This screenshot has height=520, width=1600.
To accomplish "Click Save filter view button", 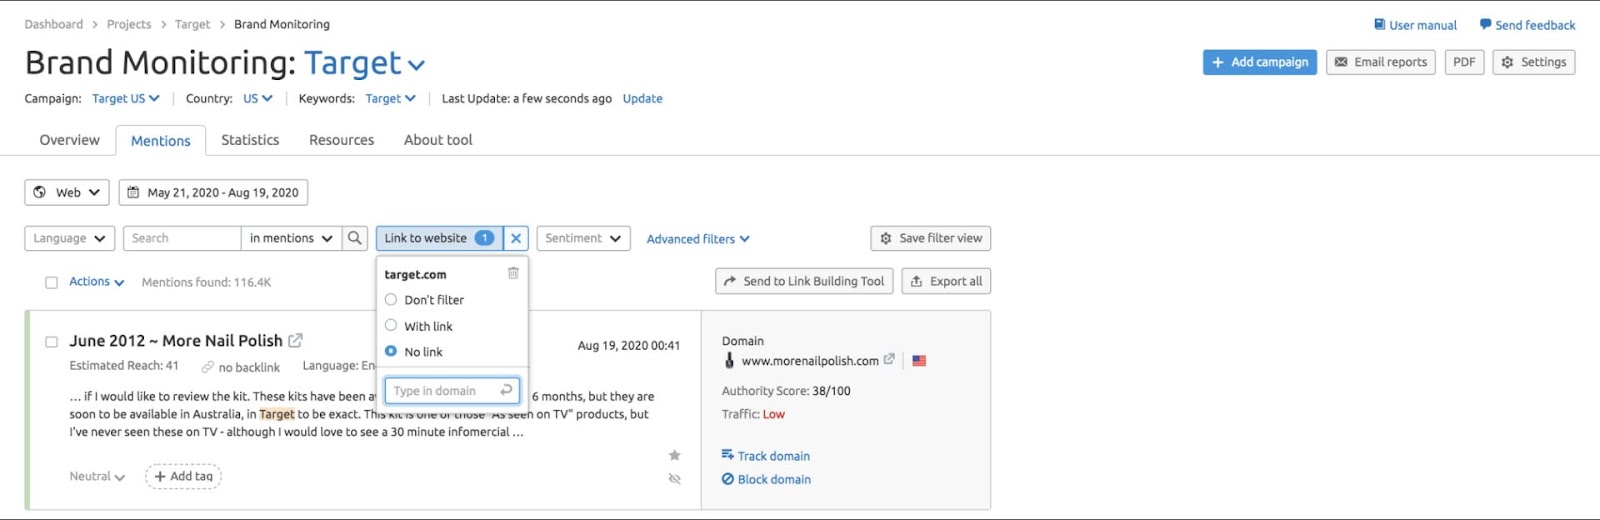I will (931, 238).
